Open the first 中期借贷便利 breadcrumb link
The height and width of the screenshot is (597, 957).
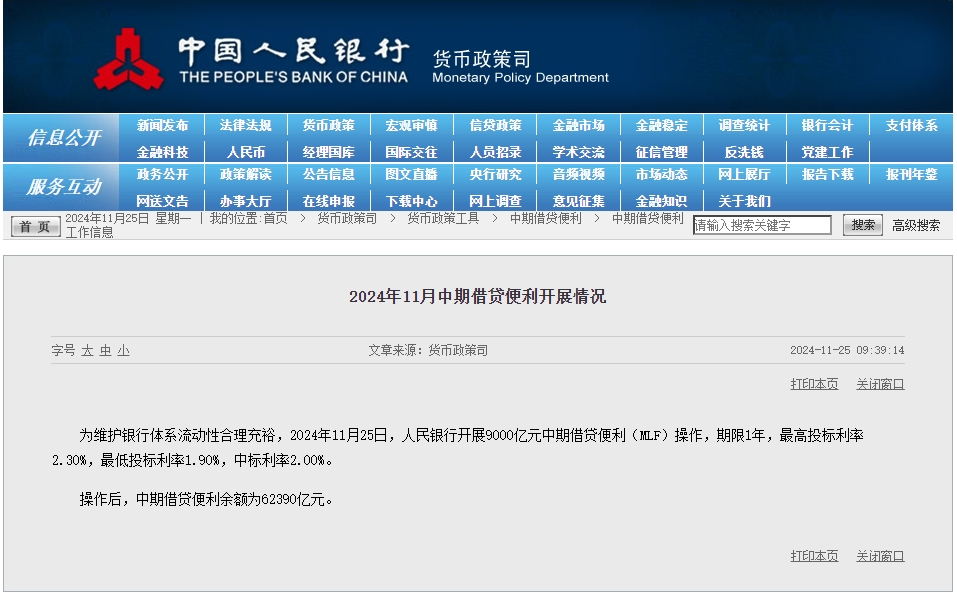click(x=546, y=219)
